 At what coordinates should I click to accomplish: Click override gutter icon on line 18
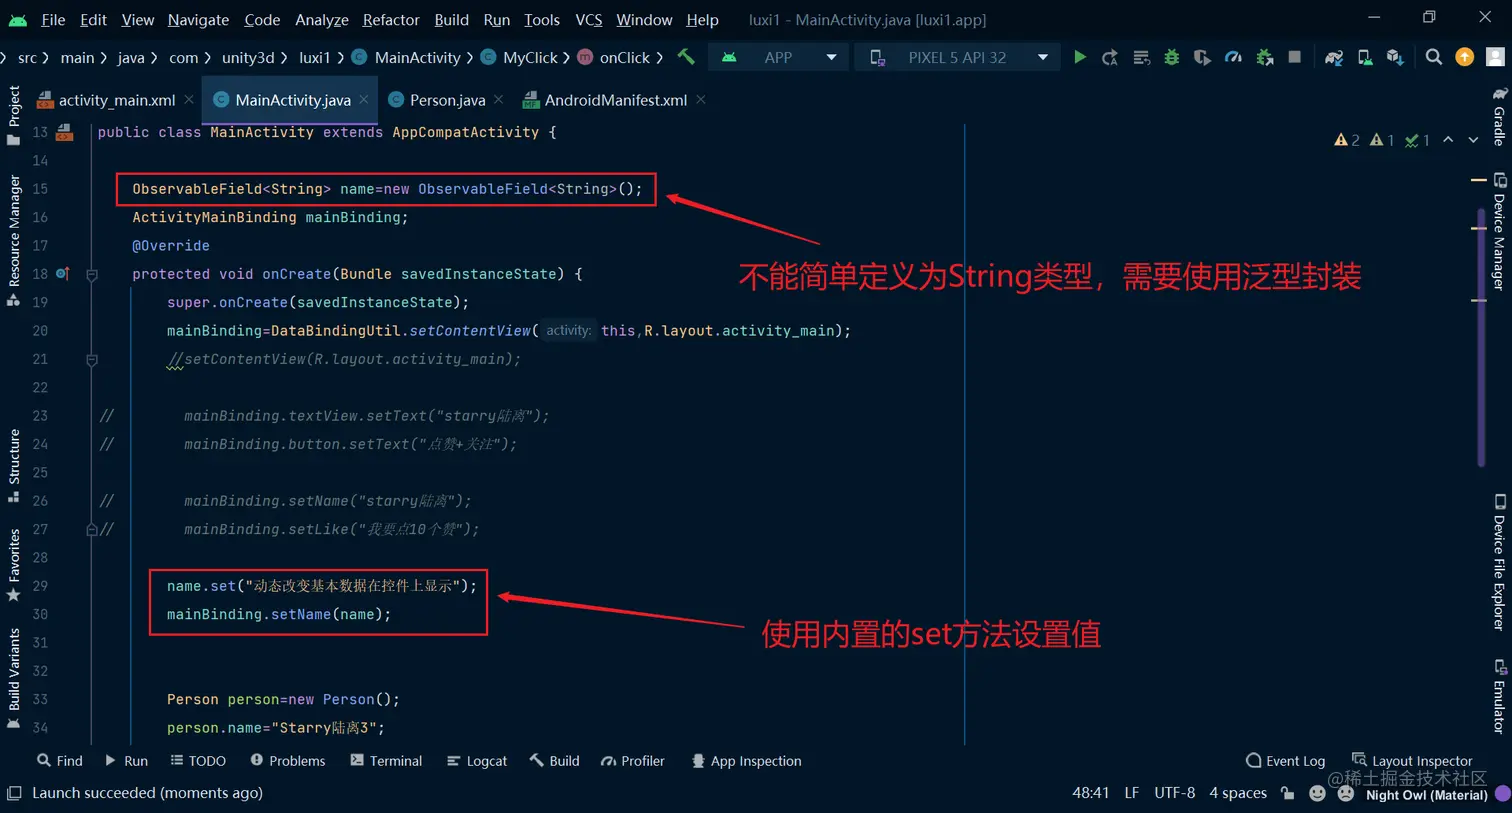tap(62, 273)
